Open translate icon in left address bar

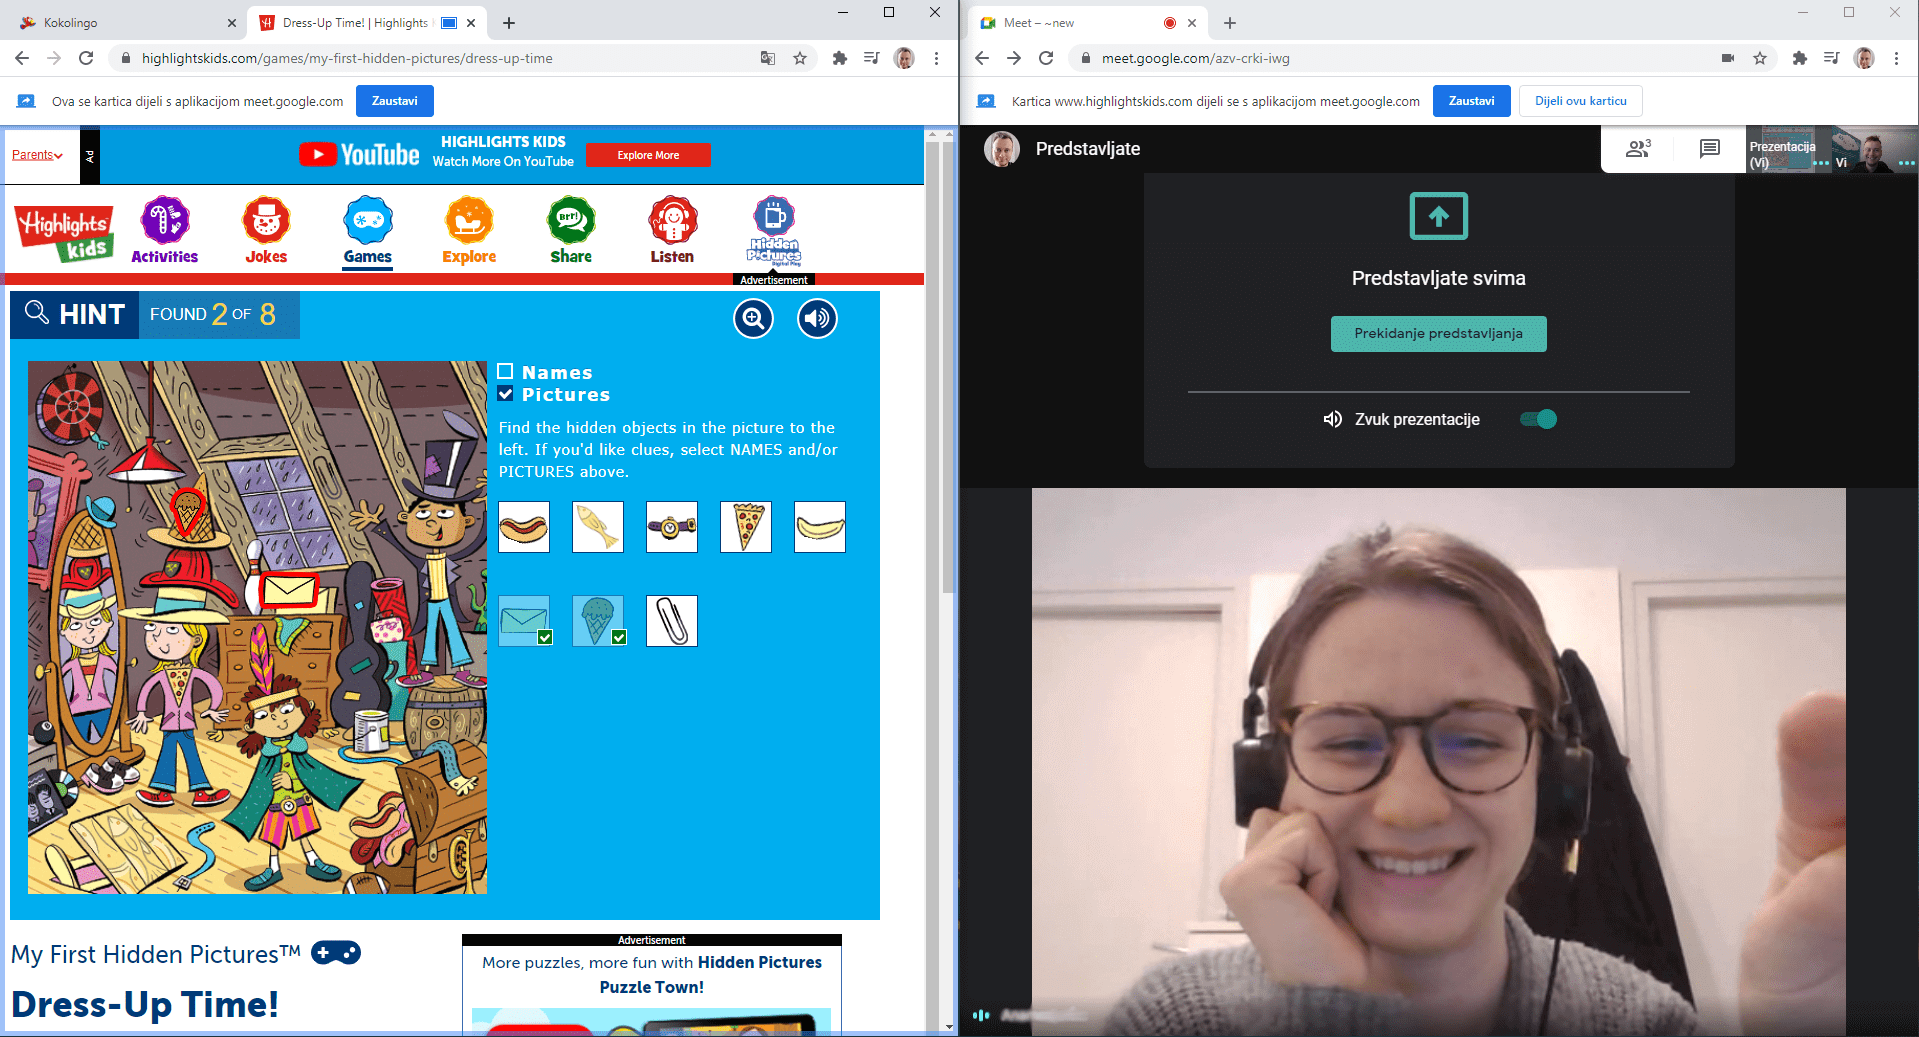(x=768, y=58)
